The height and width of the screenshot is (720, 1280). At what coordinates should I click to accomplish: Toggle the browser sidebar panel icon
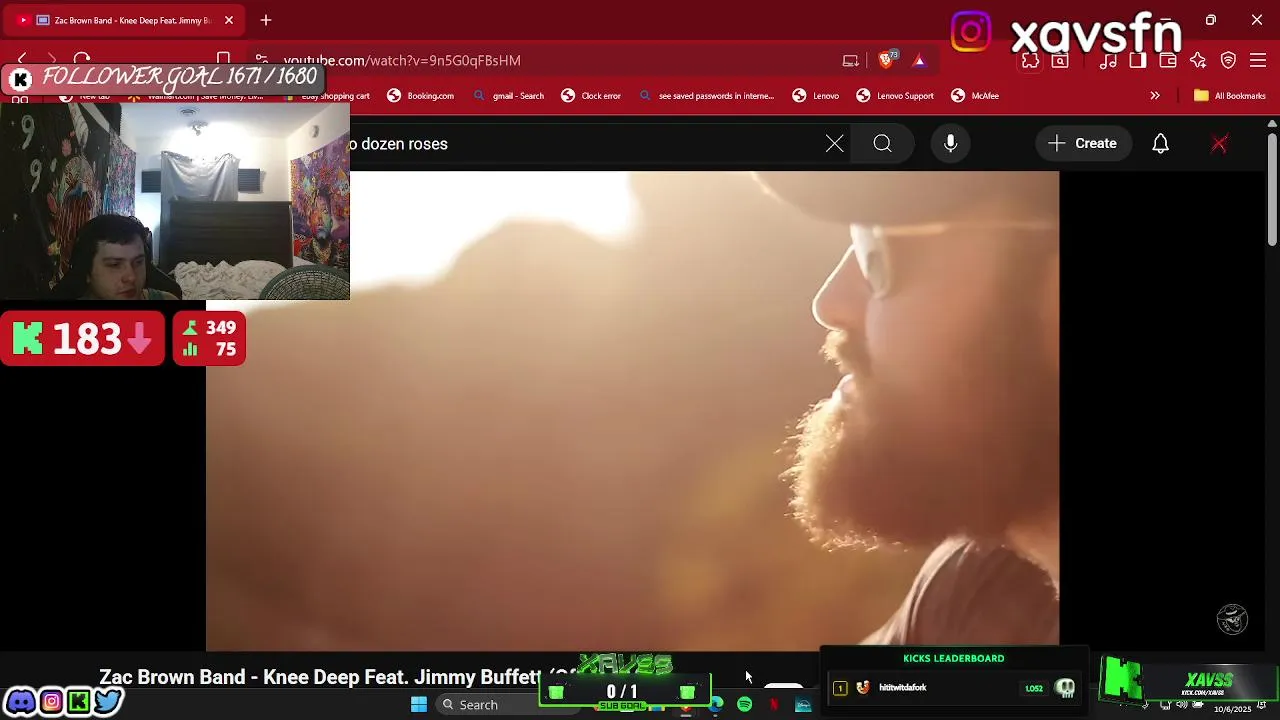[1138, 61]
